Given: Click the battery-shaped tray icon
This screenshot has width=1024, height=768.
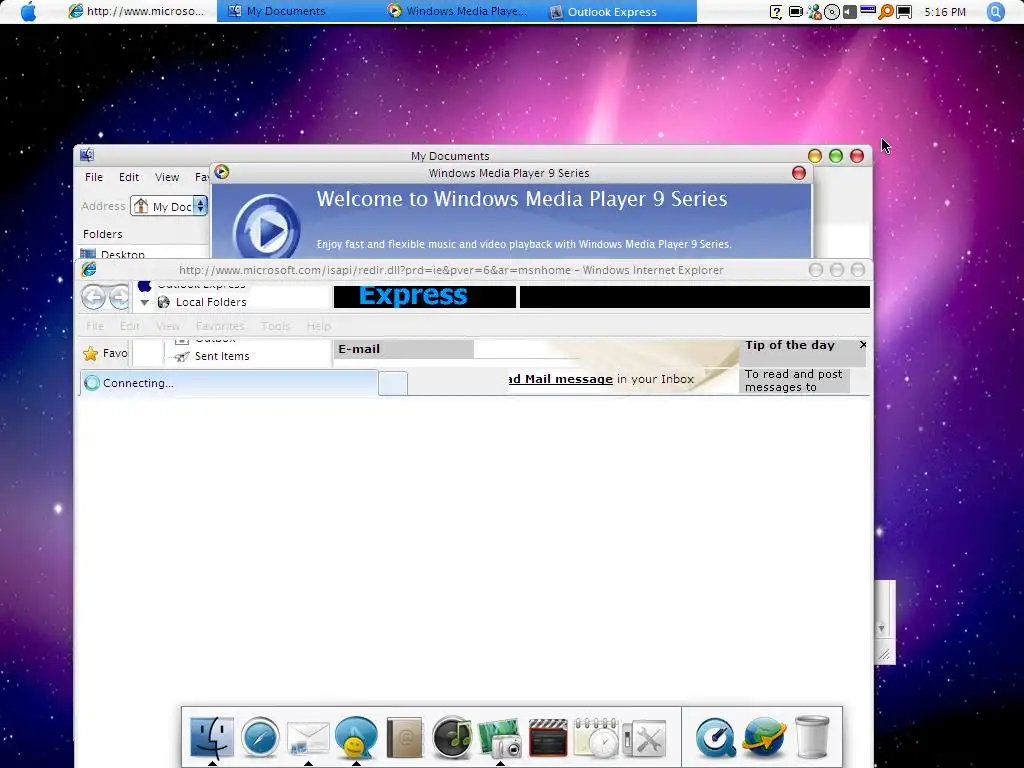Looking at the screenshot, I should point(795,12).
